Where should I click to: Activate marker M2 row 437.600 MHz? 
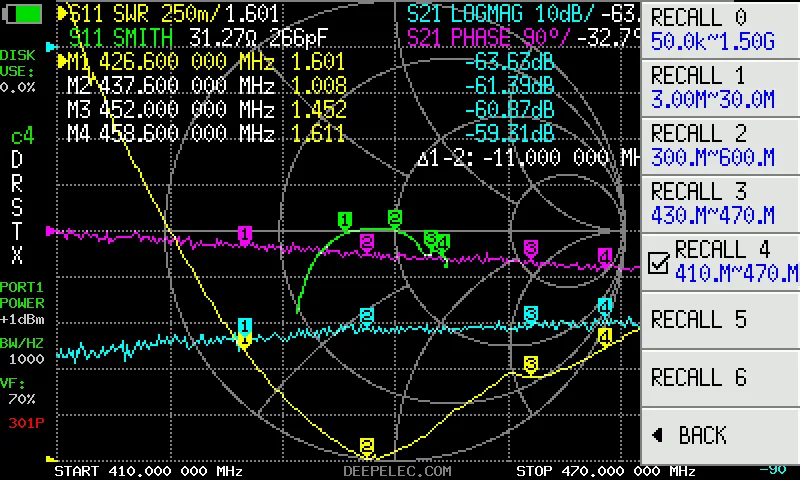pyautogui.click(x=207, y=85)
